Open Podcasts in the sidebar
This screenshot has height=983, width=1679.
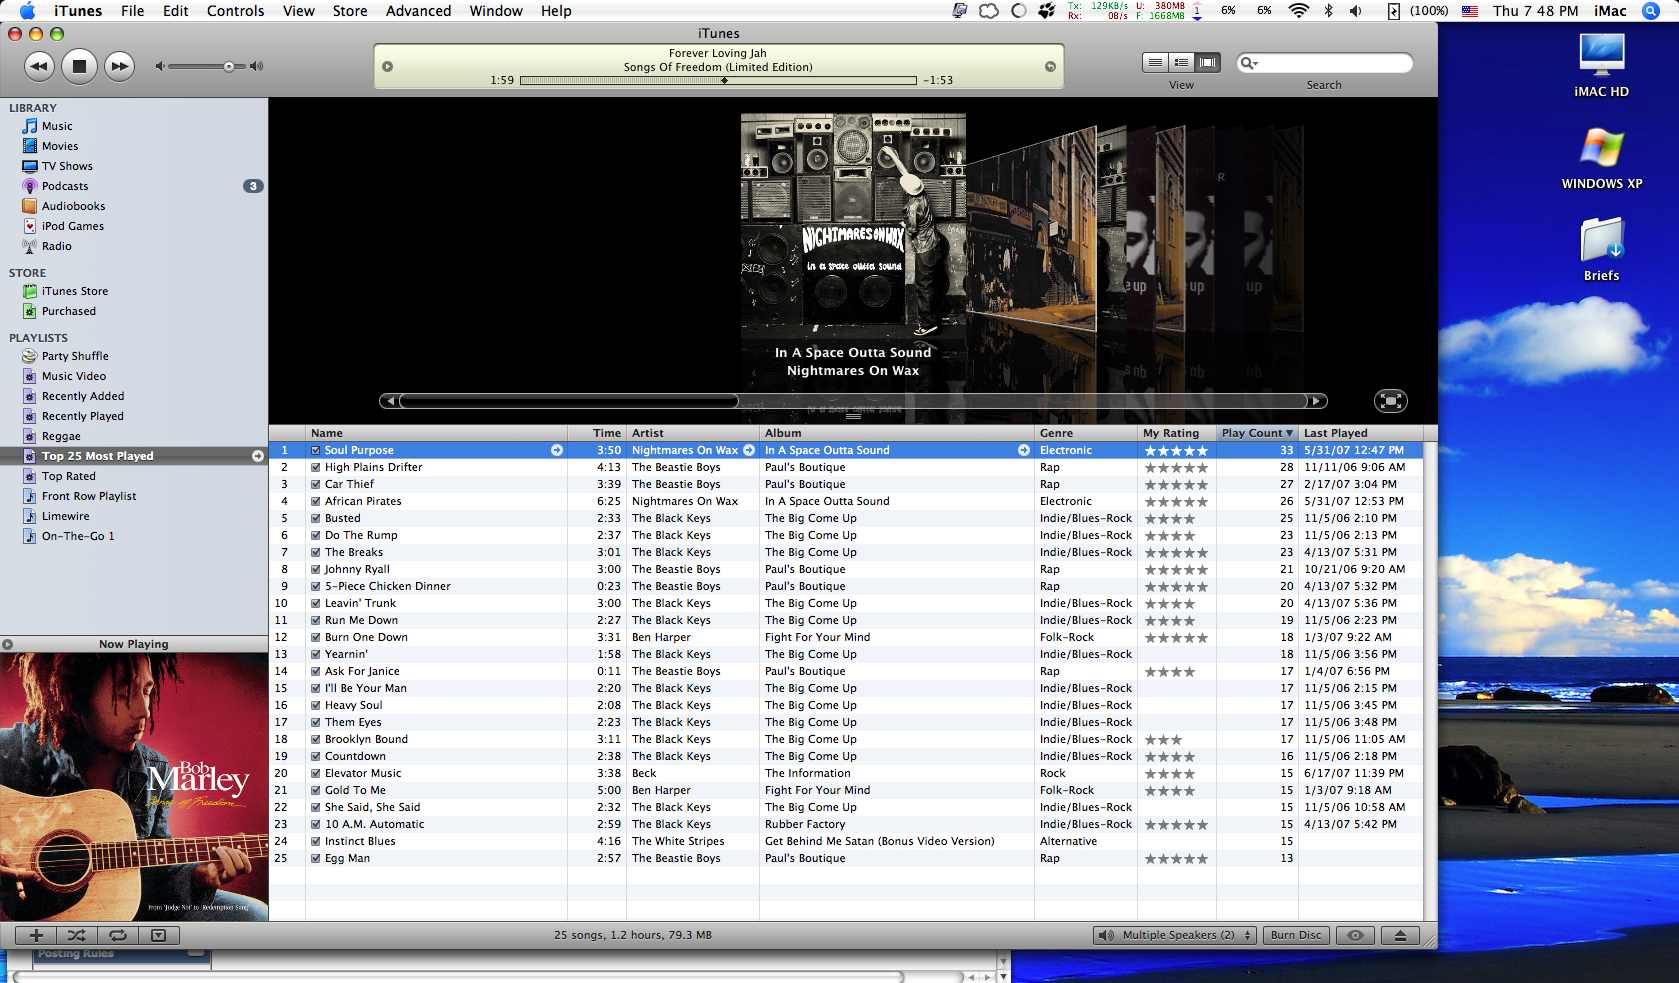(65, 186)
